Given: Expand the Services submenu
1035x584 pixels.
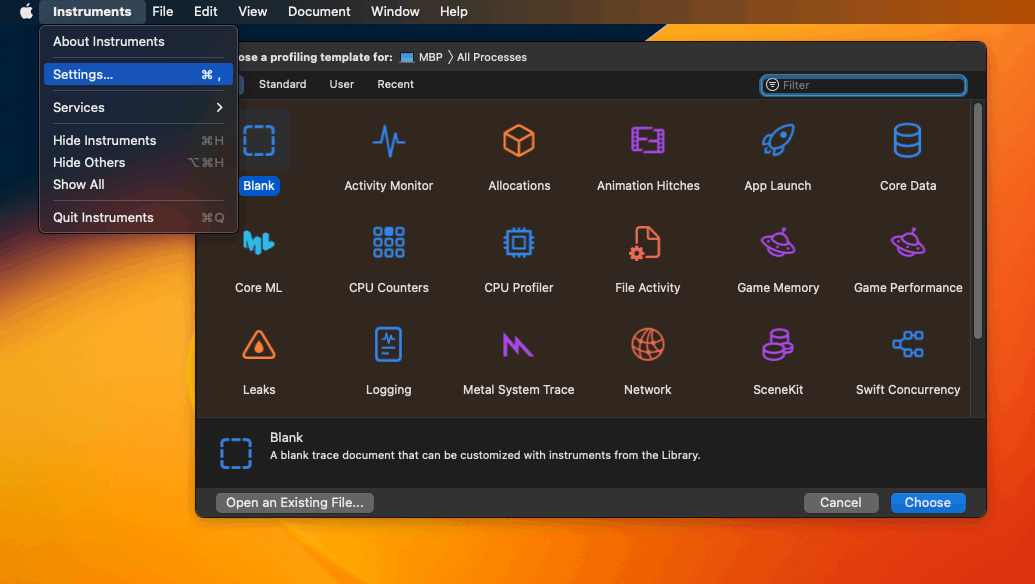Looking at the screenshot, I should point(138,108).
